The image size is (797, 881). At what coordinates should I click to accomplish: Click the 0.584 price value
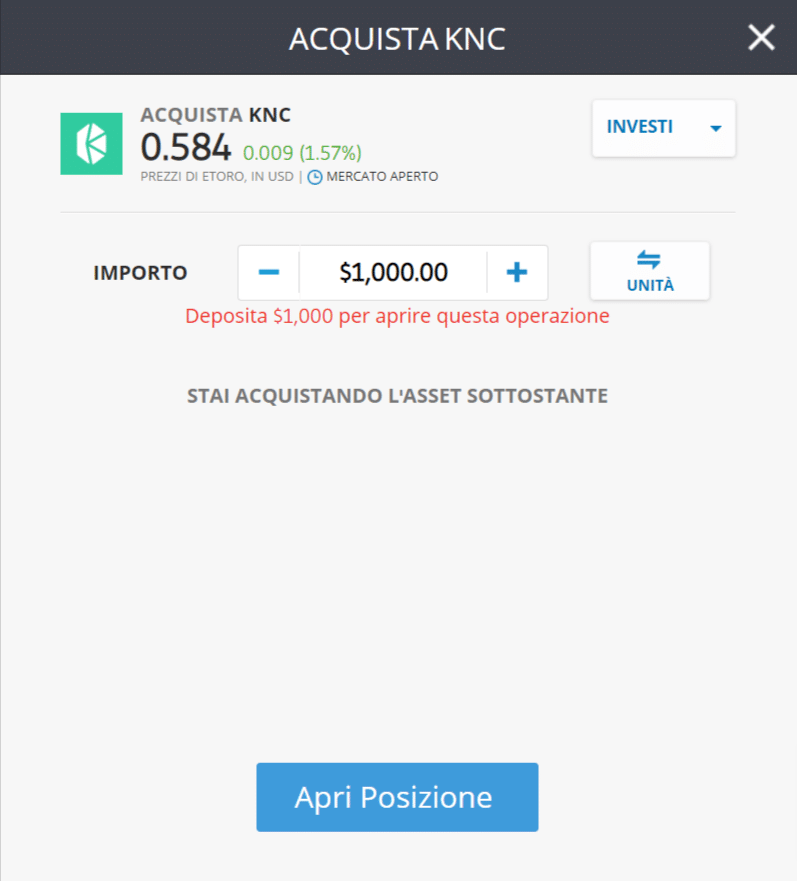[185, 147]
